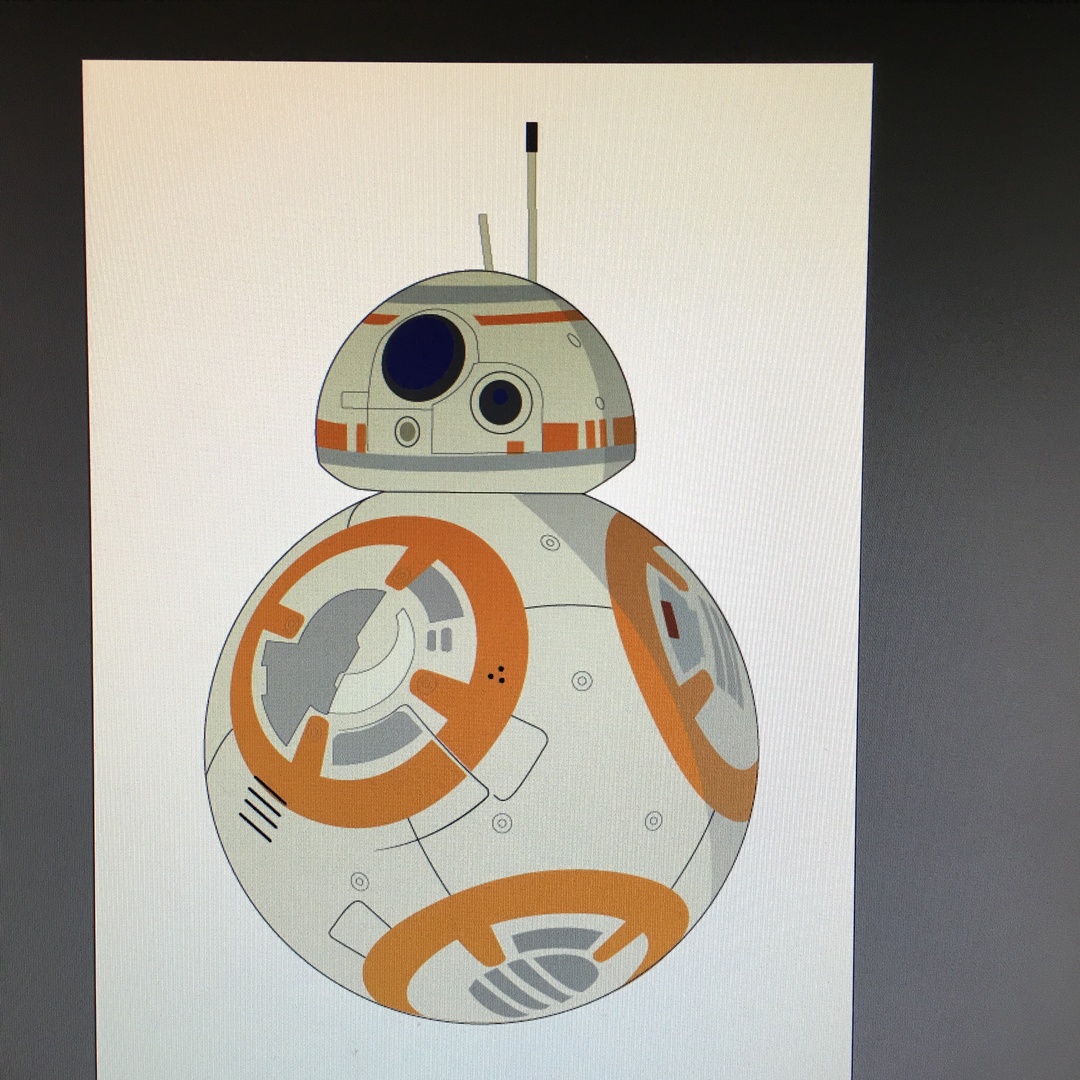Select the dark red rectangle on the body's right panel
The height and width of the screenshot is (1080, 1080).
click(669, 619)
